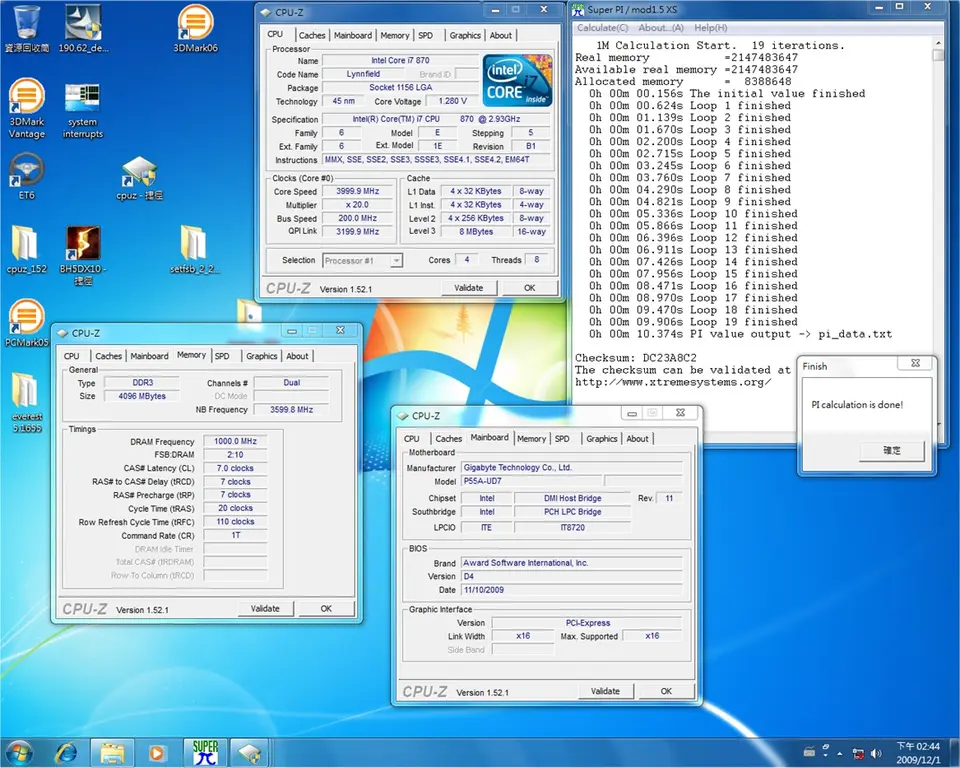Open Internet Explorer from the taskbar
This screenshot has height=768, width=960.
click(x=66, y=751)
